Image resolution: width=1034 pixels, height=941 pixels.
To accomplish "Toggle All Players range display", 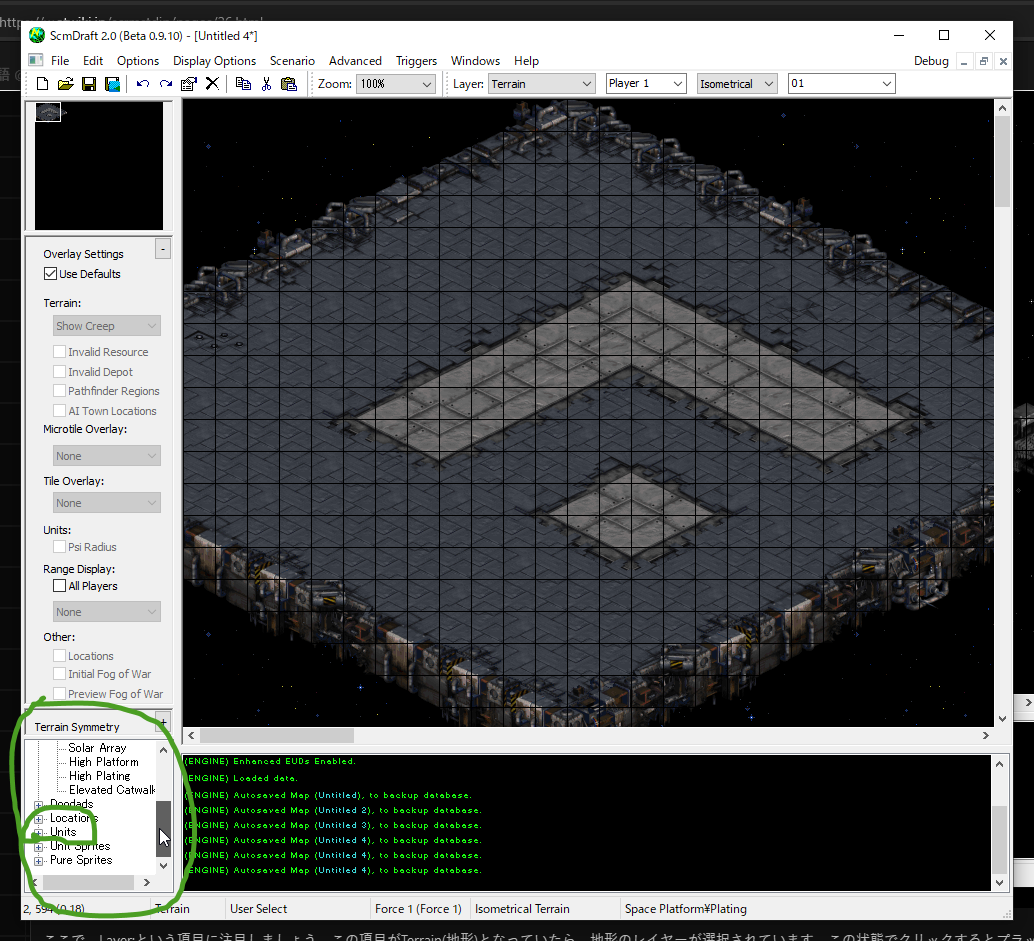I will pos(59,586).
